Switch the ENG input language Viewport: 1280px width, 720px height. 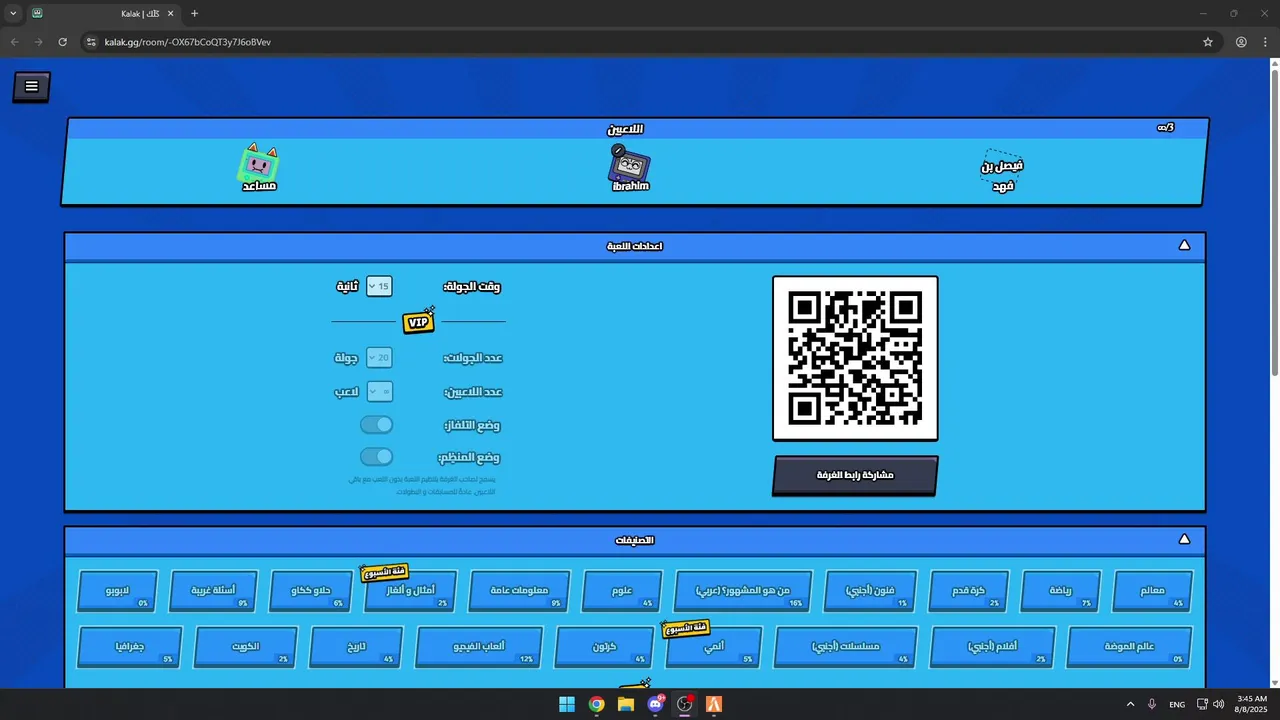[x=1177, y=704]
